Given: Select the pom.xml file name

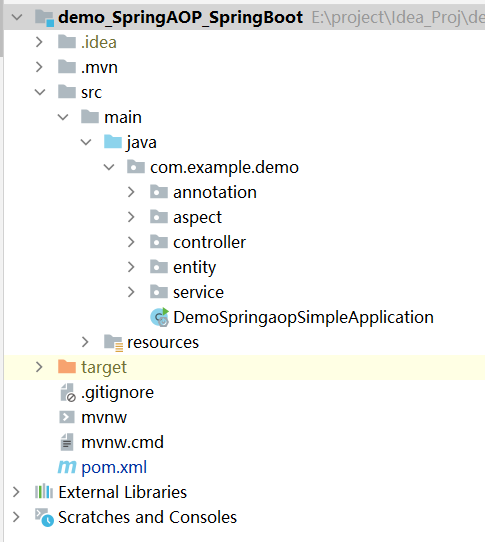Looking at the screenshot, I should 114,468.
